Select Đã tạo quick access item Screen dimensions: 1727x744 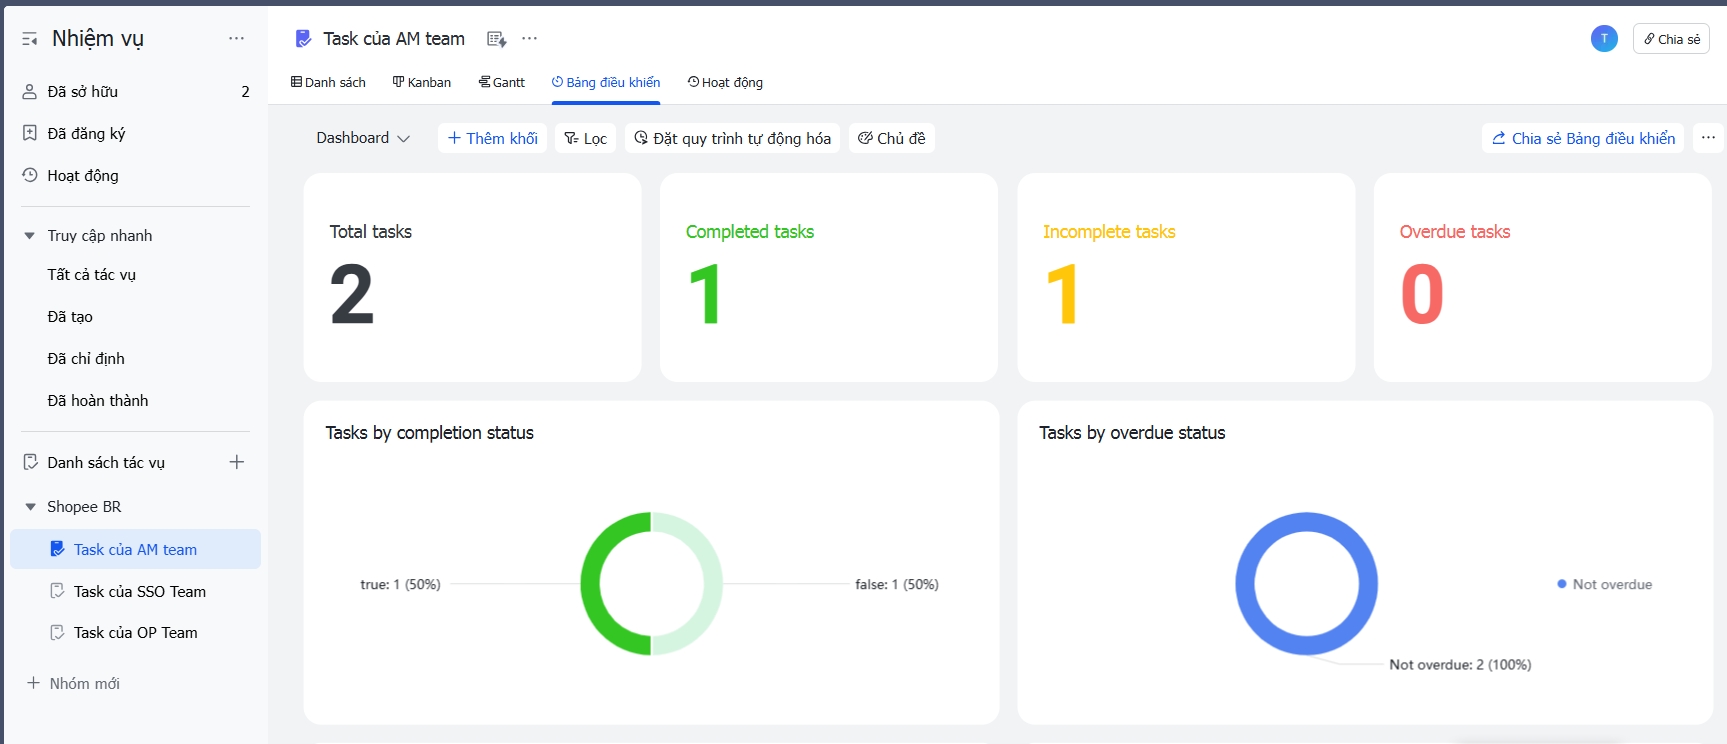point(70,316)
